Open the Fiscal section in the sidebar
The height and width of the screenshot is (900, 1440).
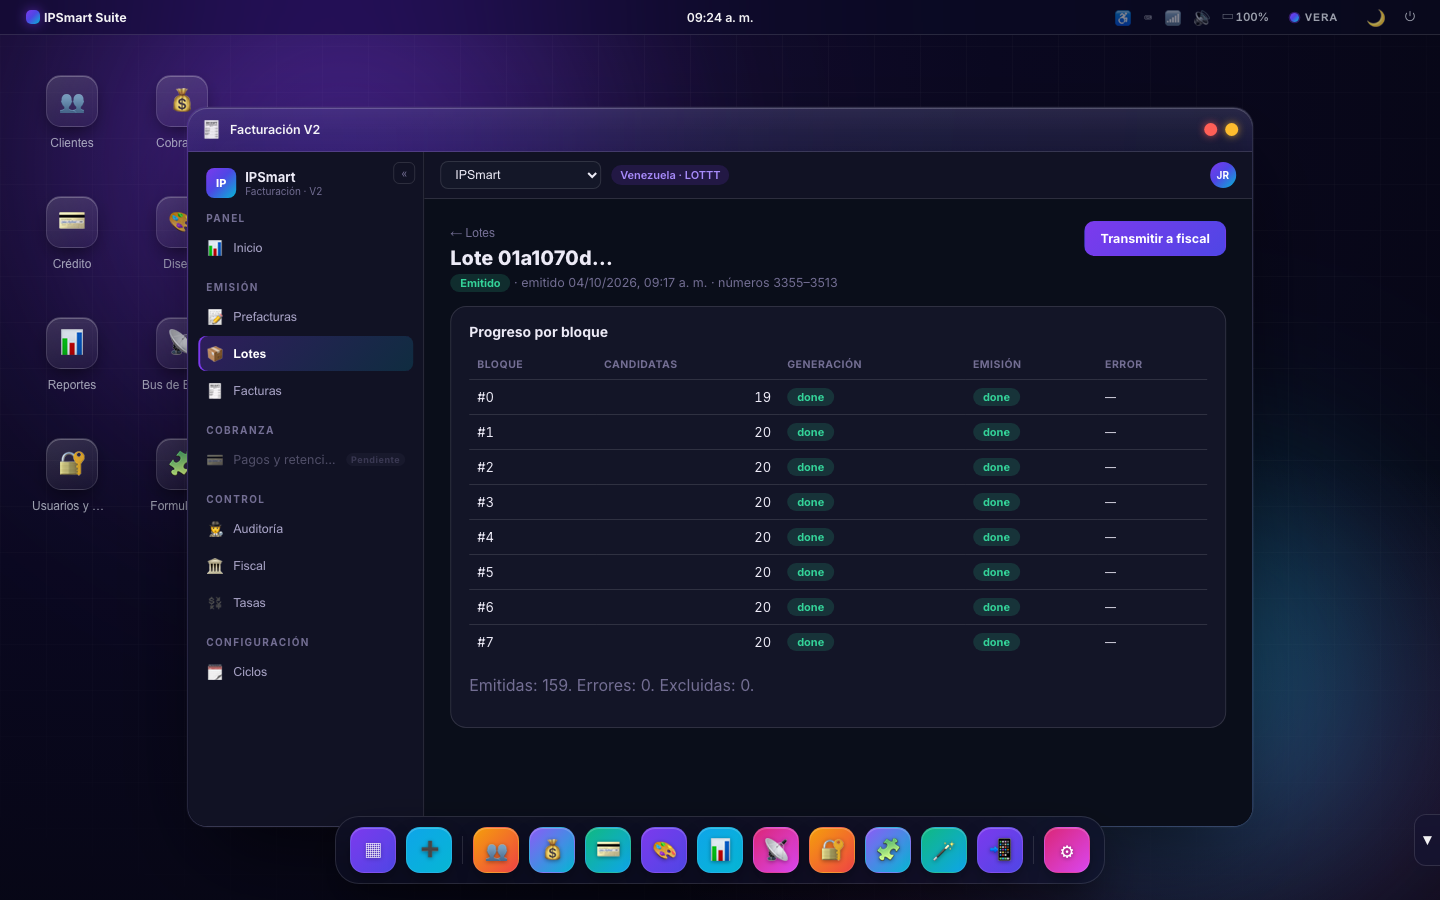coord(306,566)
